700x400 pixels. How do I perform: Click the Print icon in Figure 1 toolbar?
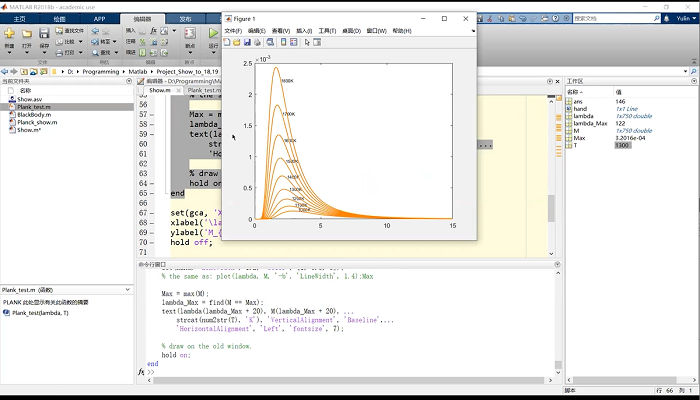click(258, 42)
